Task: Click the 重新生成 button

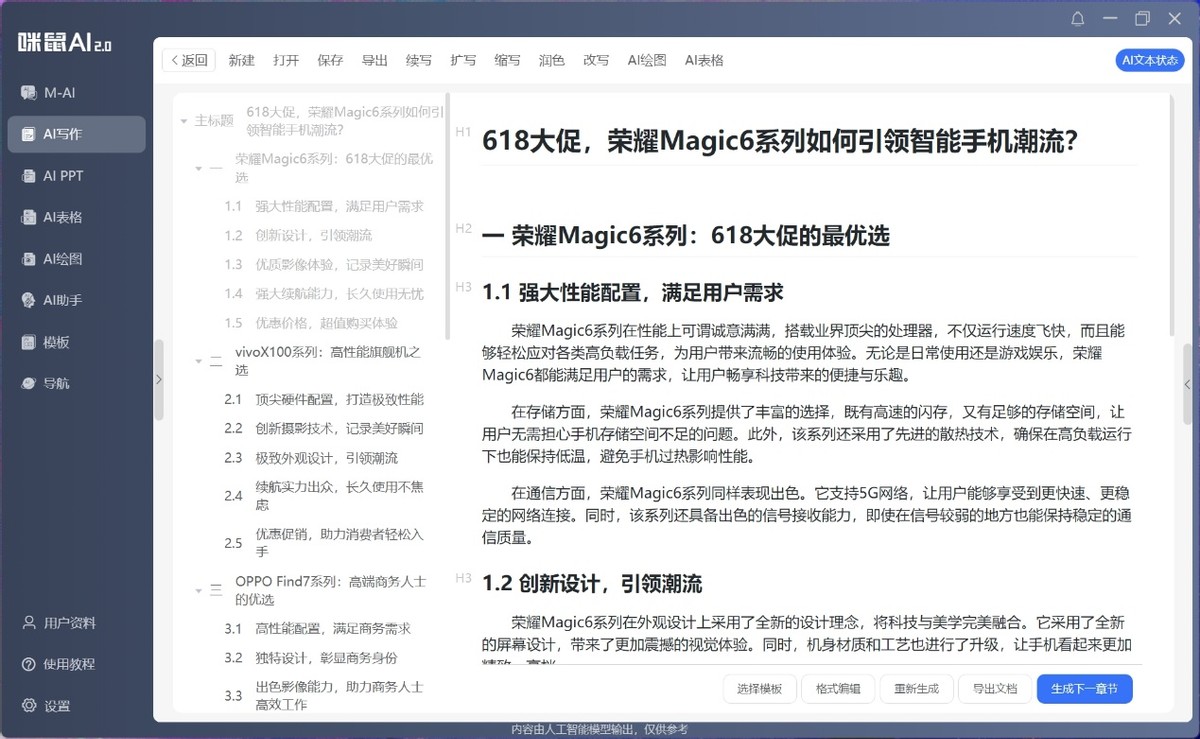Action: (917, 689)
